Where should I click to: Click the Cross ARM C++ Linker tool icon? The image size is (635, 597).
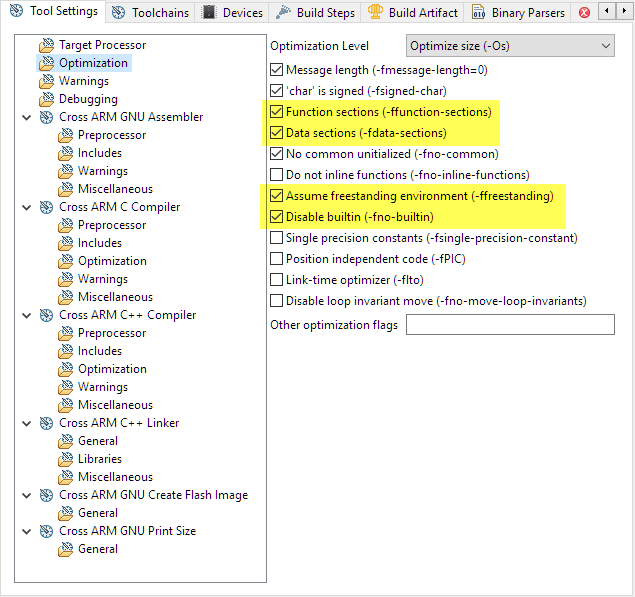(x=46, y=423)
